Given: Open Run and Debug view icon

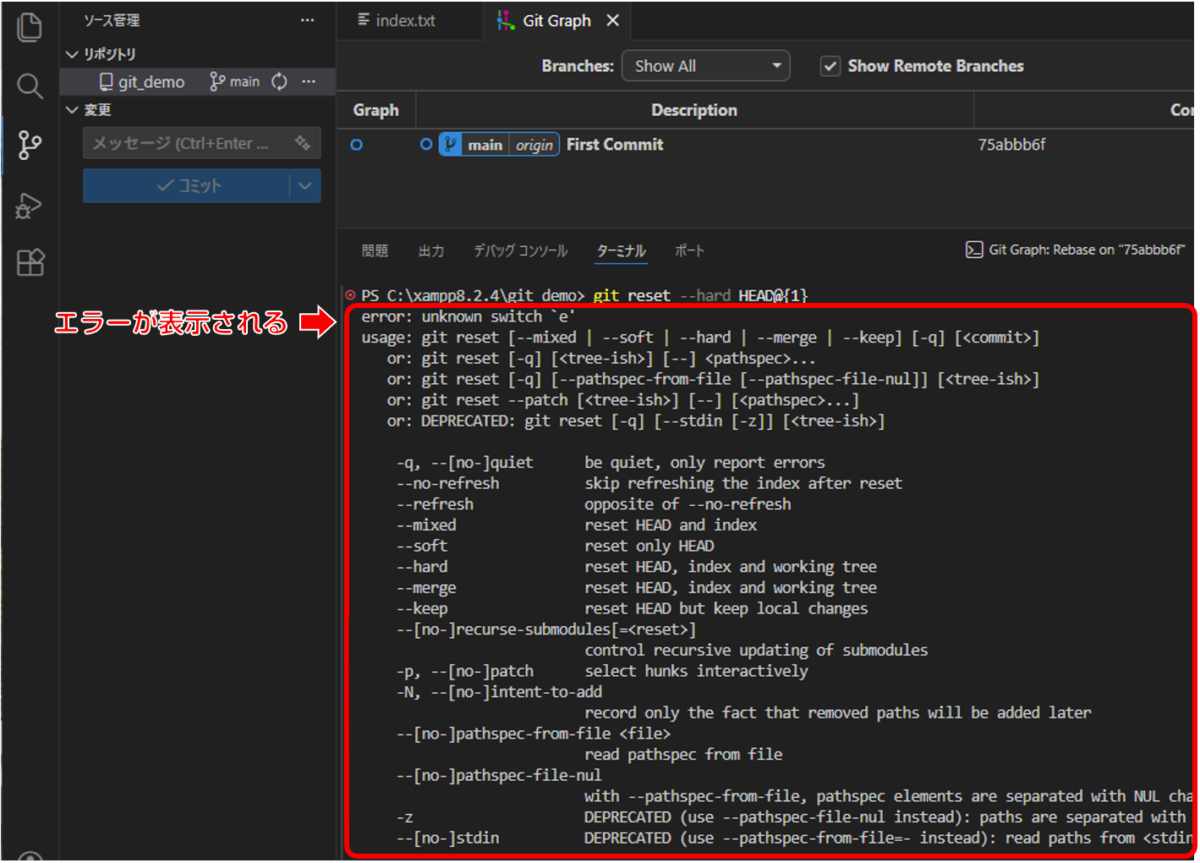Looking at the screenshot, I should coord(30,205).
